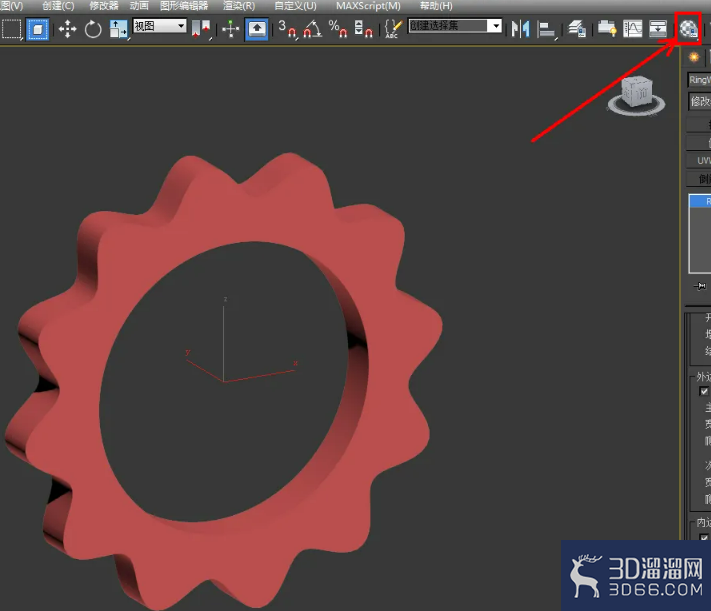Open the 动画 menu

(x=139, y=6)
